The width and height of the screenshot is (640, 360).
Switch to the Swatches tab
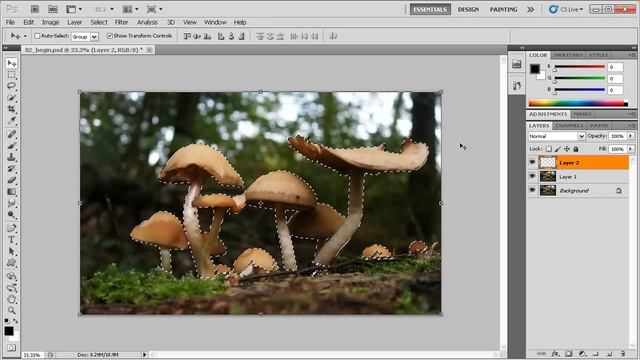[568, 55]
